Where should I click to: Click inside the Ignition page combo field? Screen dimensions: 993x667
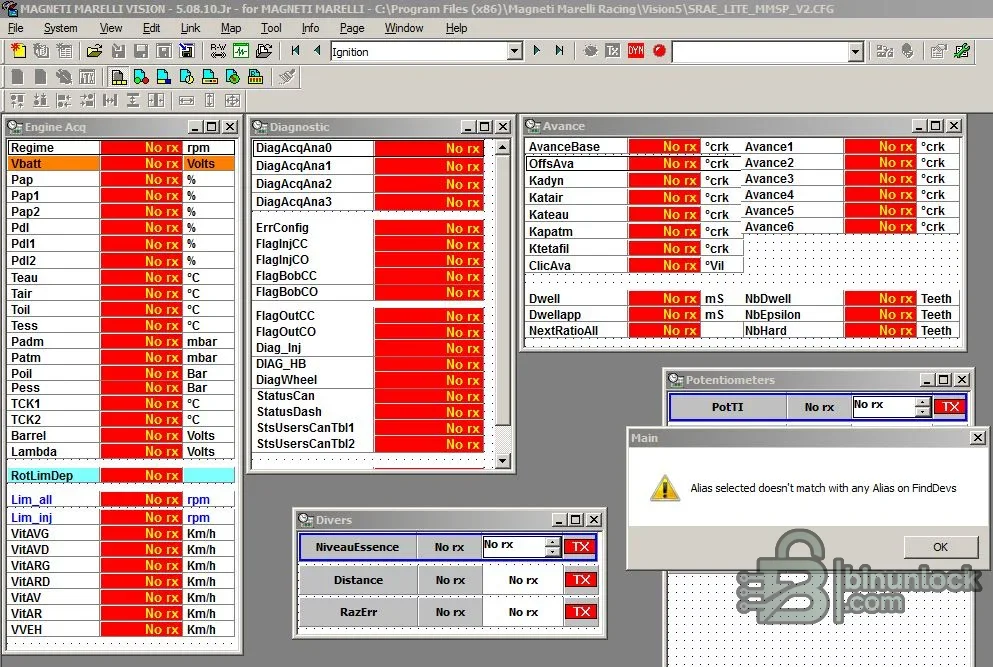point(419,51)
